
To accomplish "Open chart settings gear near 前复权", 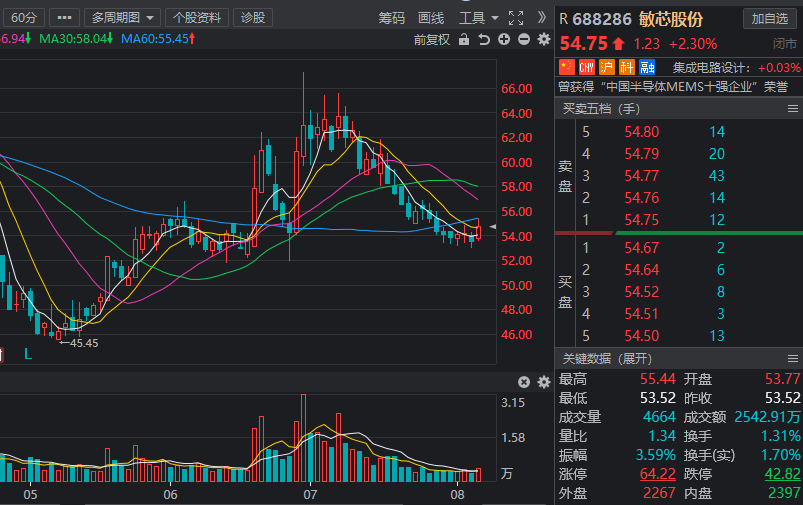I will pyautogui.click(x=544, y=39).
